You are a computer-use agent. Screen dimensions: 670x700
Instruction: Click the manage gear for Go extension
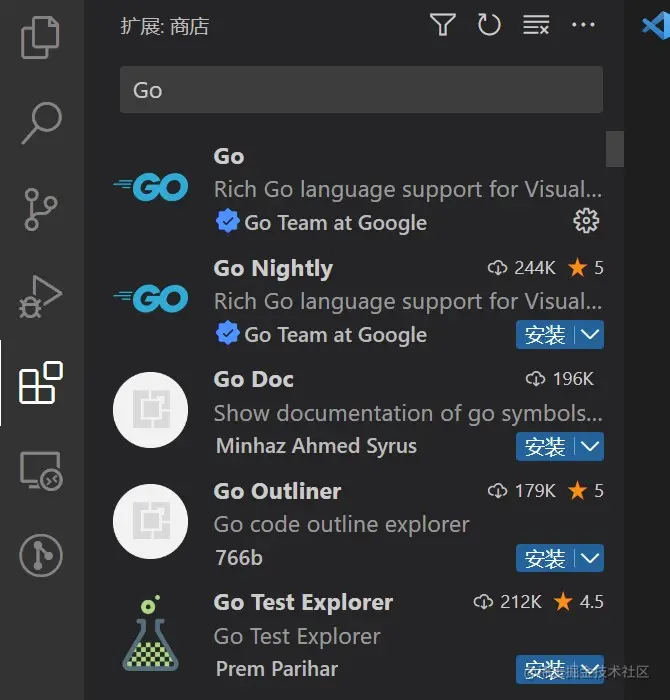pos(586,221)
